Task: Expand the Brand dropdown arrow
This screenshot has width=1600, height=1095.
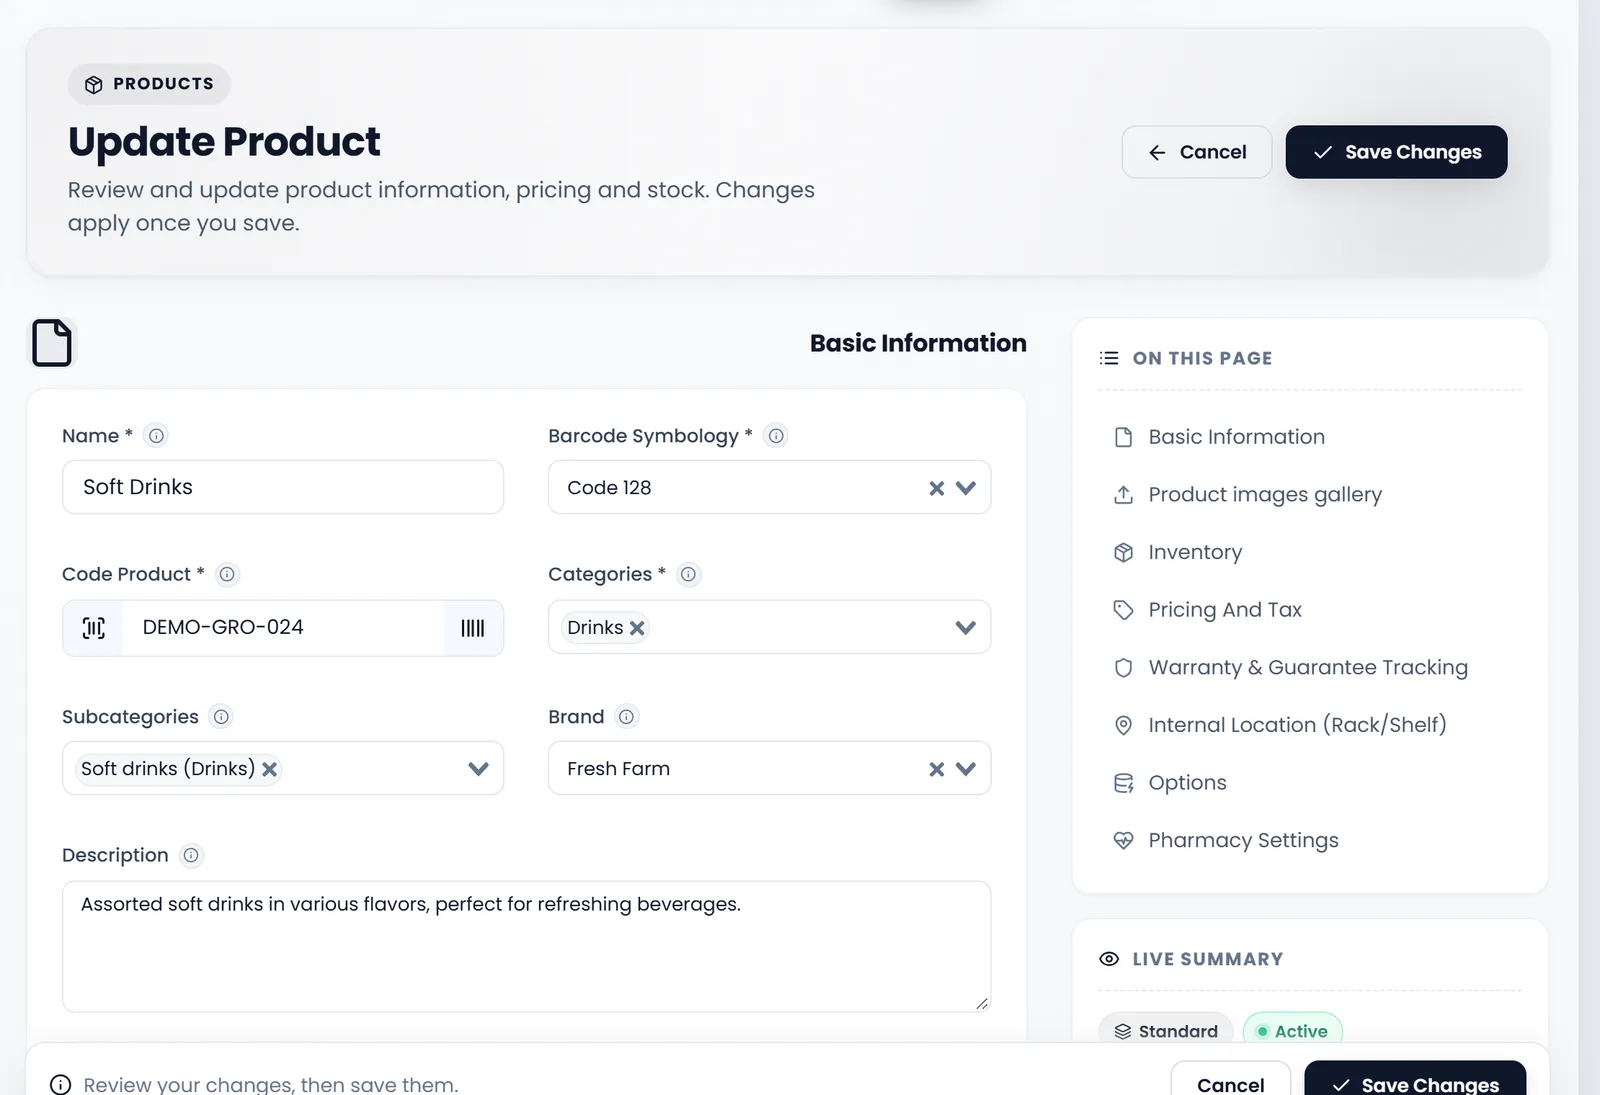Action: point(965,769)
